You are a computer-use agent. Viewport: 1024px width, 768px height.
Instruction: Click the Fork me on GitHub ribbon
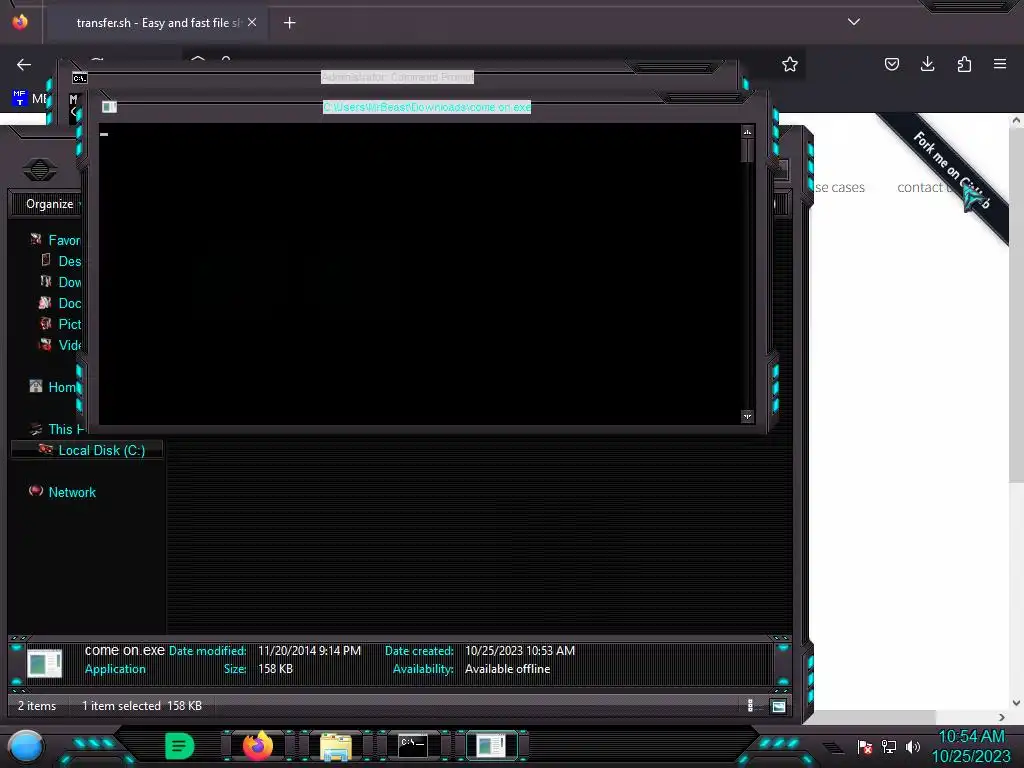coord(950,169)
